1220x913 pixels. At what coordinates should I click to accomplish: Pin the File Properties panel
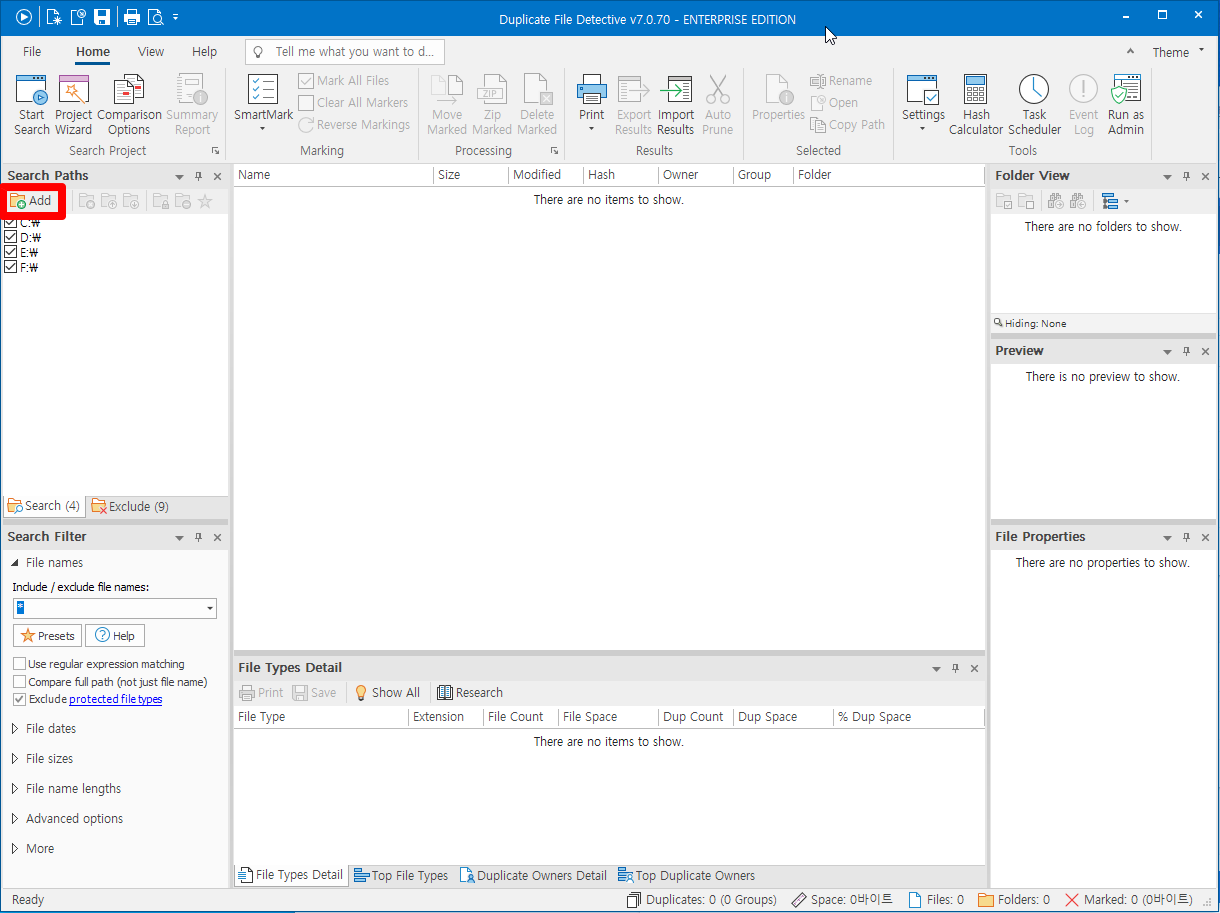pos(1186,537)
